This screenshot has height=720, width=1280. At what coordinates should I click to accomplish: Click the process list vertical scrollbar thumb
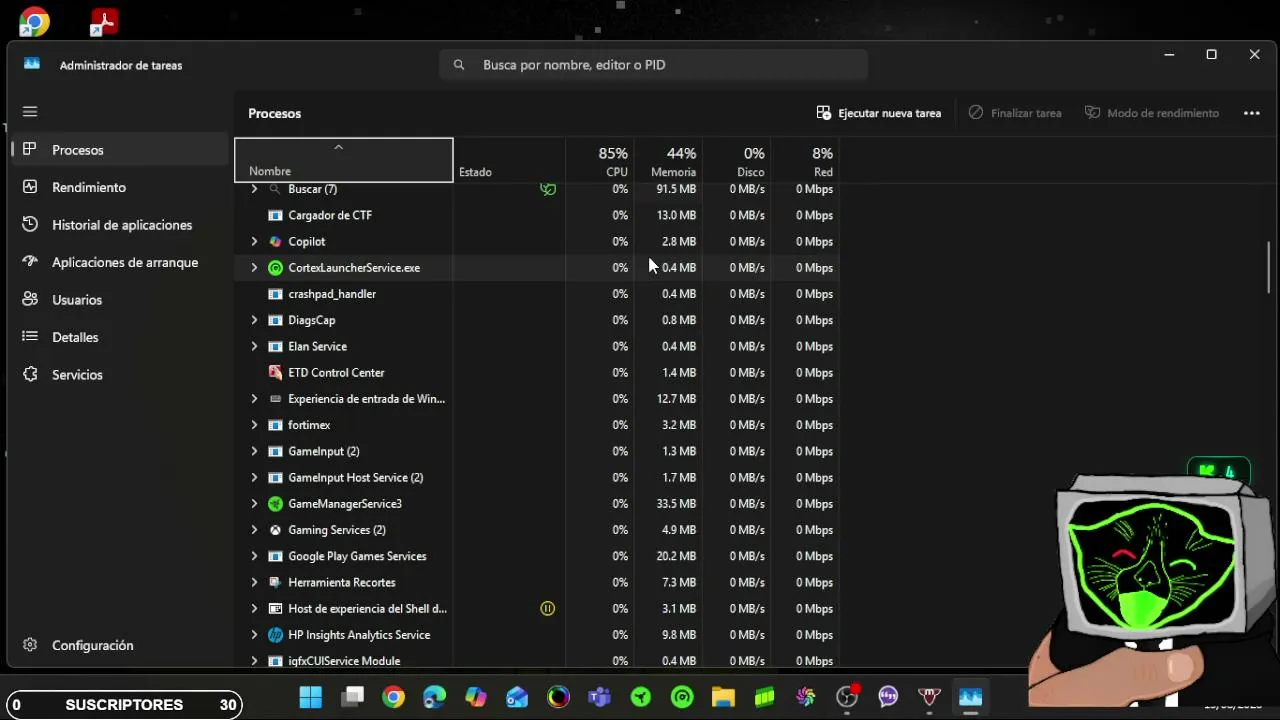tap(1270, 266)
